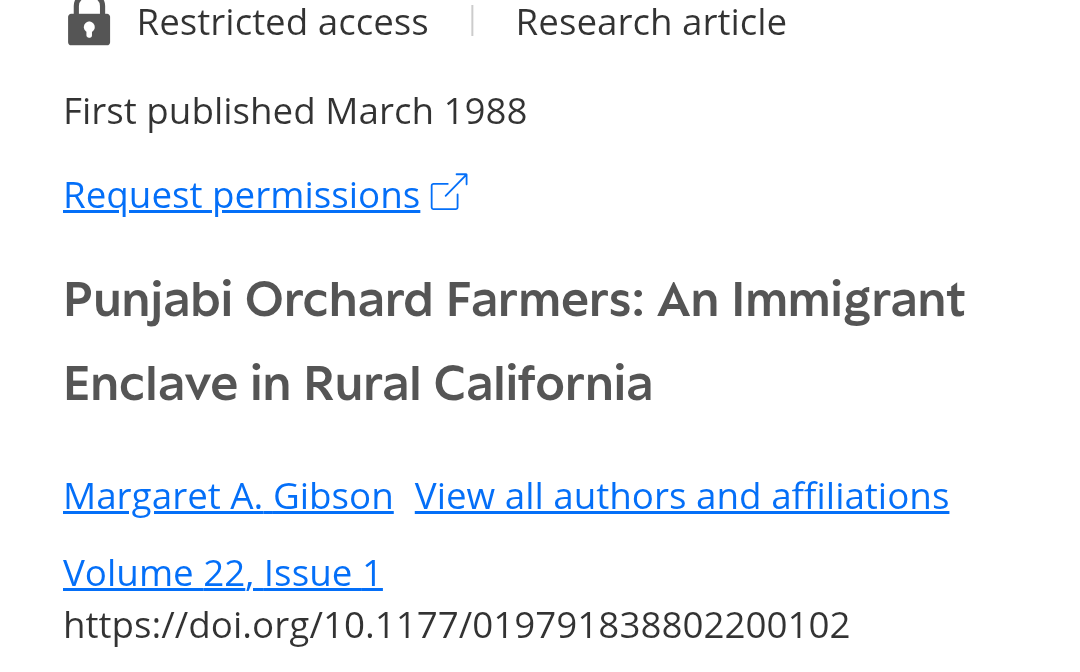Click the word Punjabi in the heading
1080x672 pixels.
[x=147, y=301]
